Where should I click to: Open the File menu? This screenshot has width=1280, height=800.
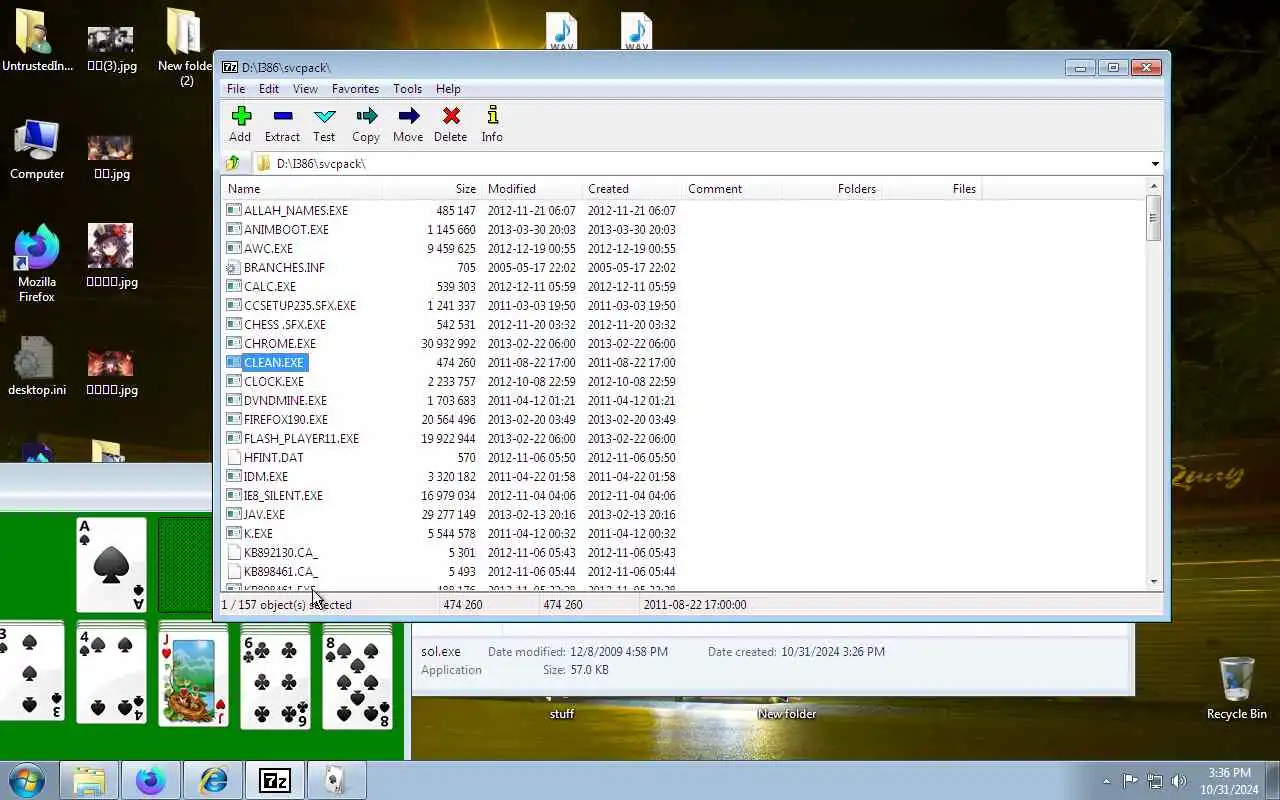(x=236, y=89)
